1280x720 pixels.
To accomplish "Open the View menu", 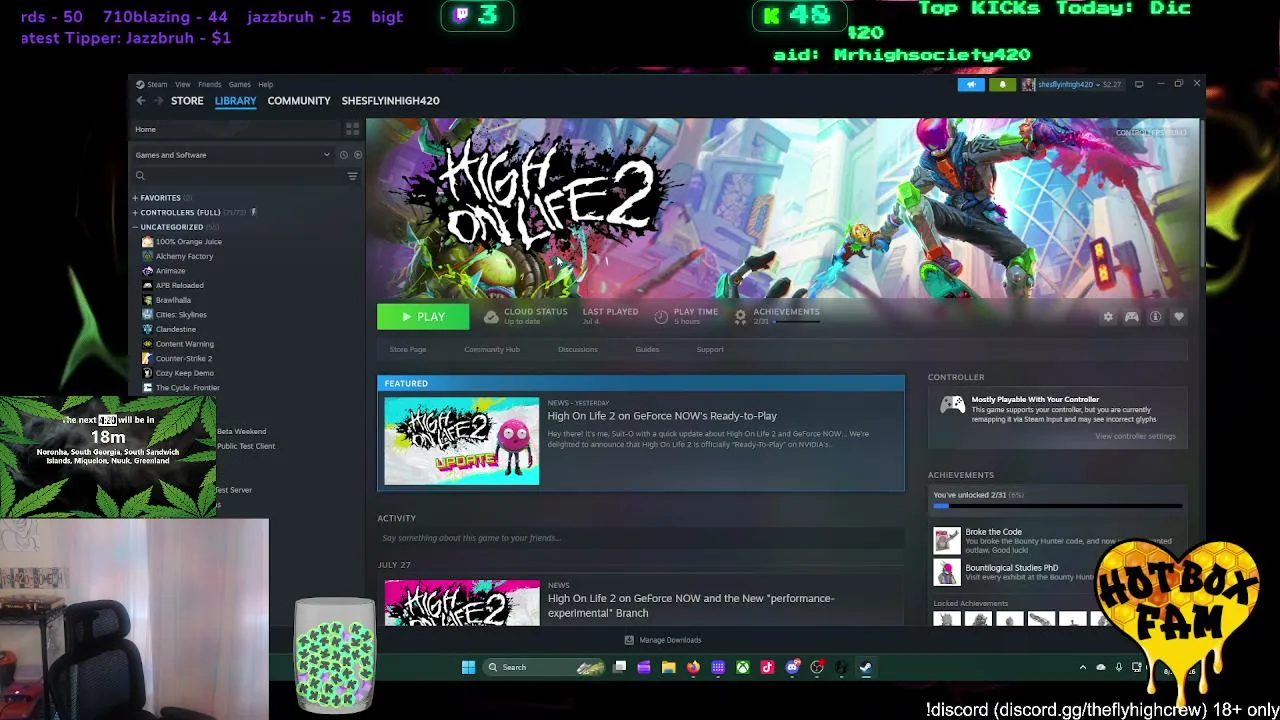I will [x=183, y=84].
